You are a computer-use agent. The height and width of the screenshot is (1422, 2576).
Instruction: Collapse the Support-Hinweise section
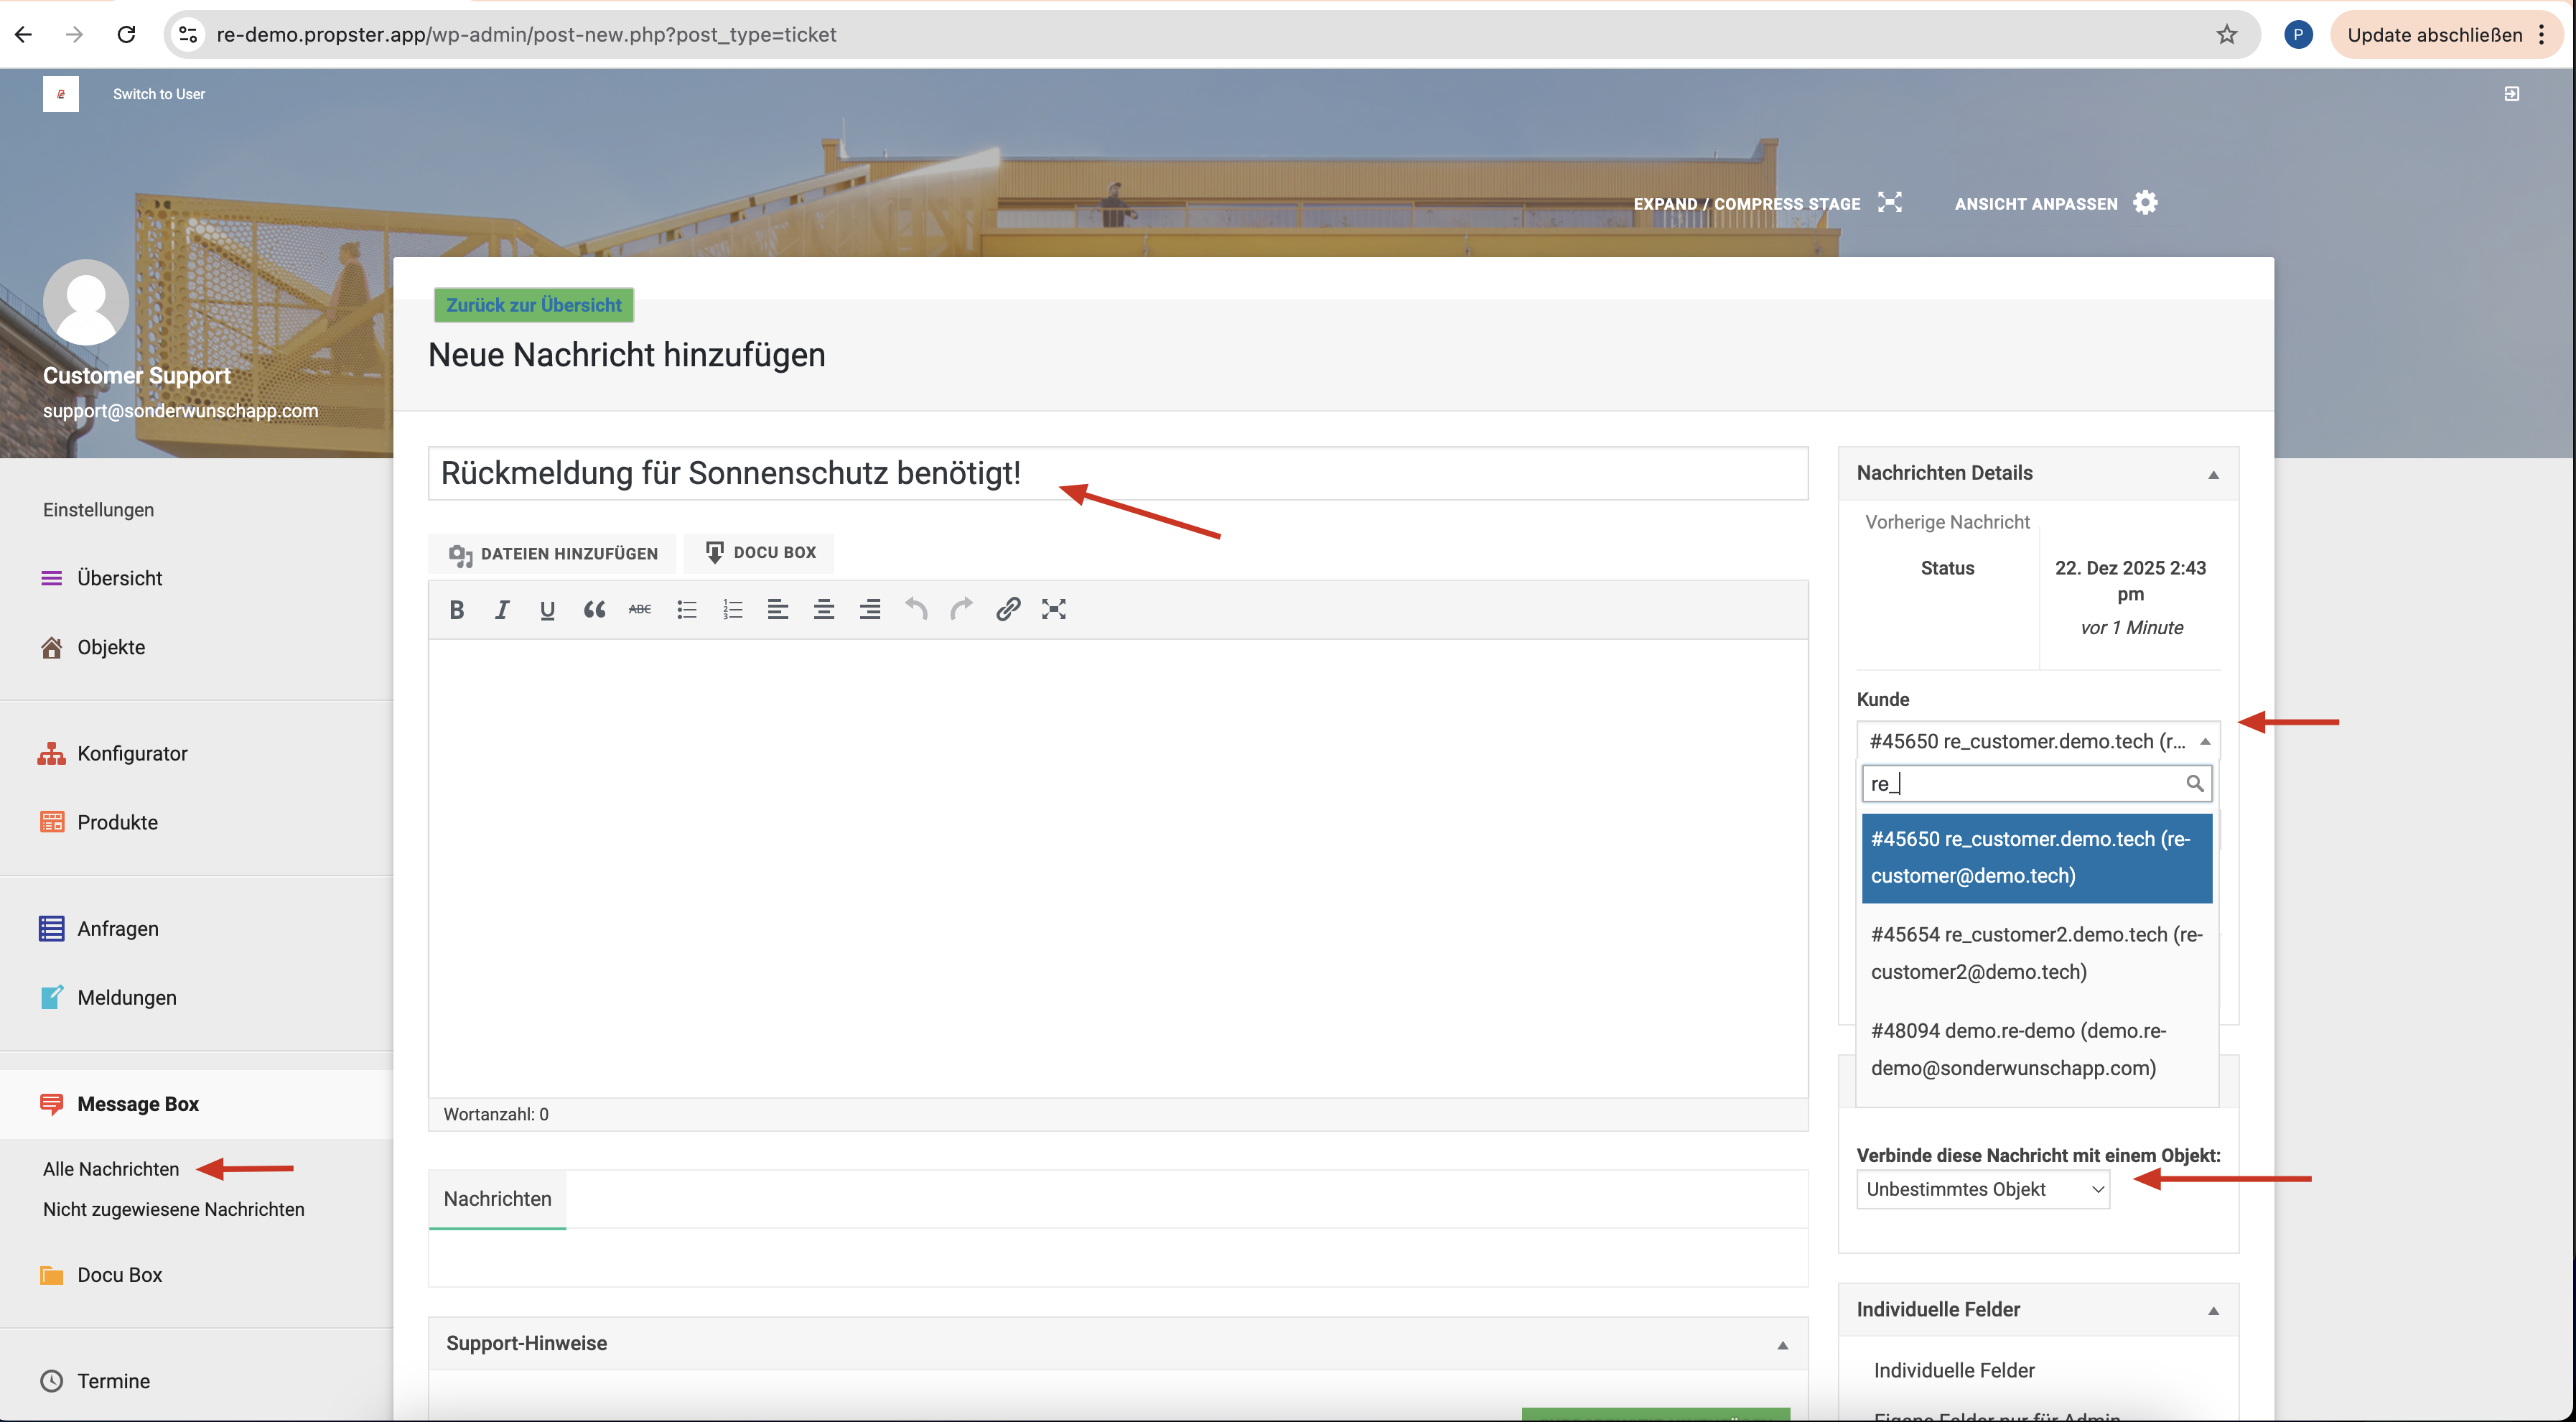[1782, 1344]
